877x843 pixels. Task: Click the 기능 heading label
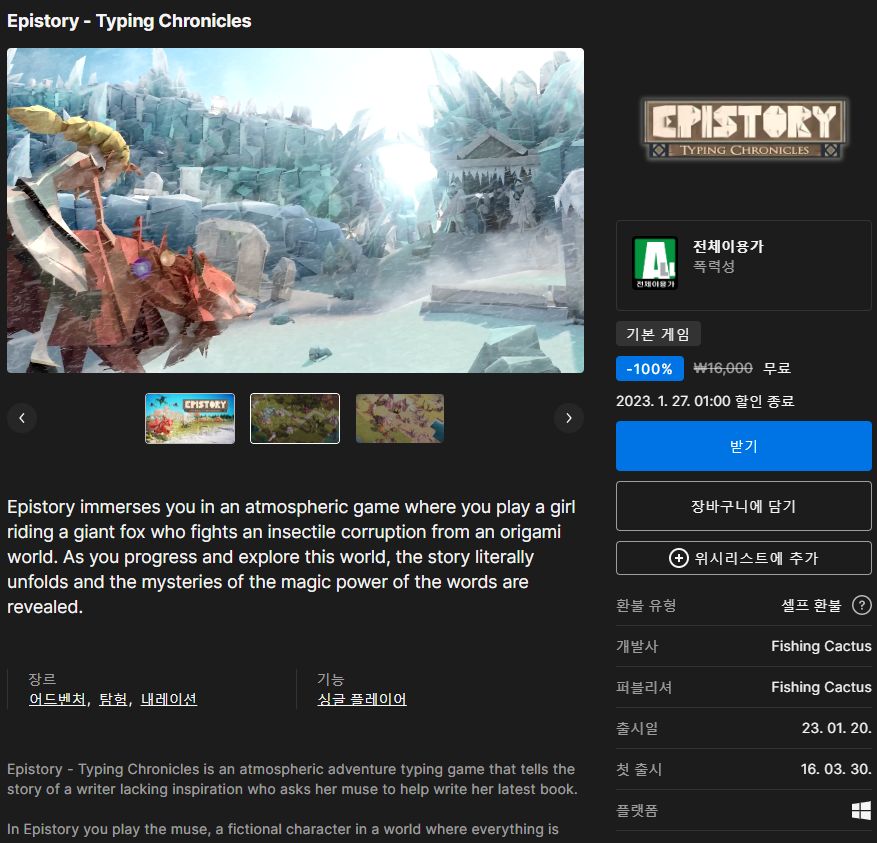(x=331, y=679)
